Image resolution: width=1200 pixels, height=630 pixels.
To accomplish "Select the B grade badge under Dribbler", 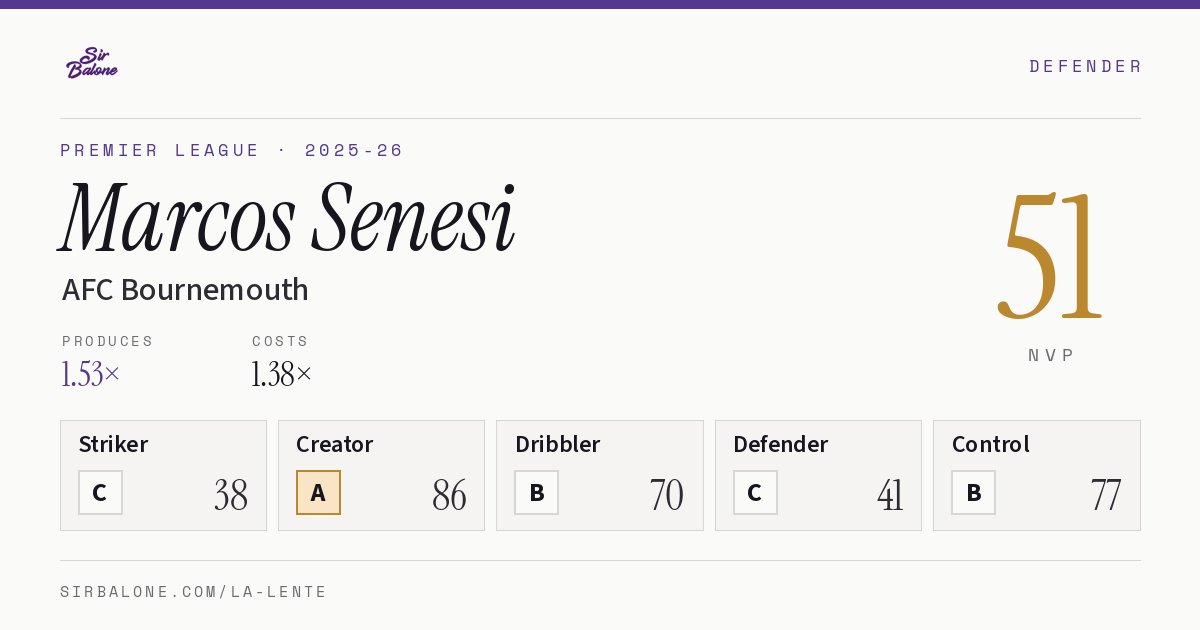I will 536,492.
